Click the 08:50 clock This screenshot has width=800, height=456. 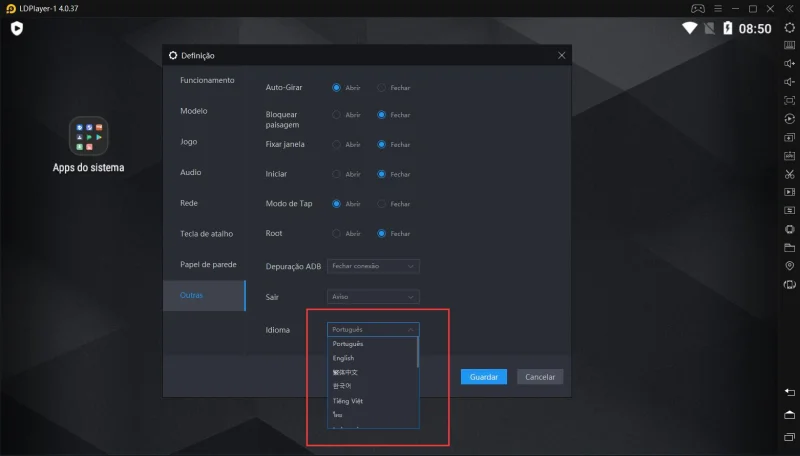click(x=755, y=29)
